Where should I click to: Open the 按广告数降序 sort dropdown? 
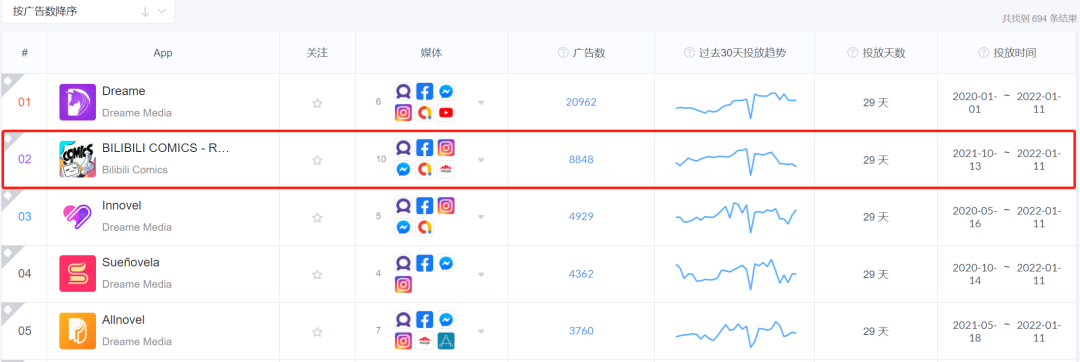pos(88,11)
